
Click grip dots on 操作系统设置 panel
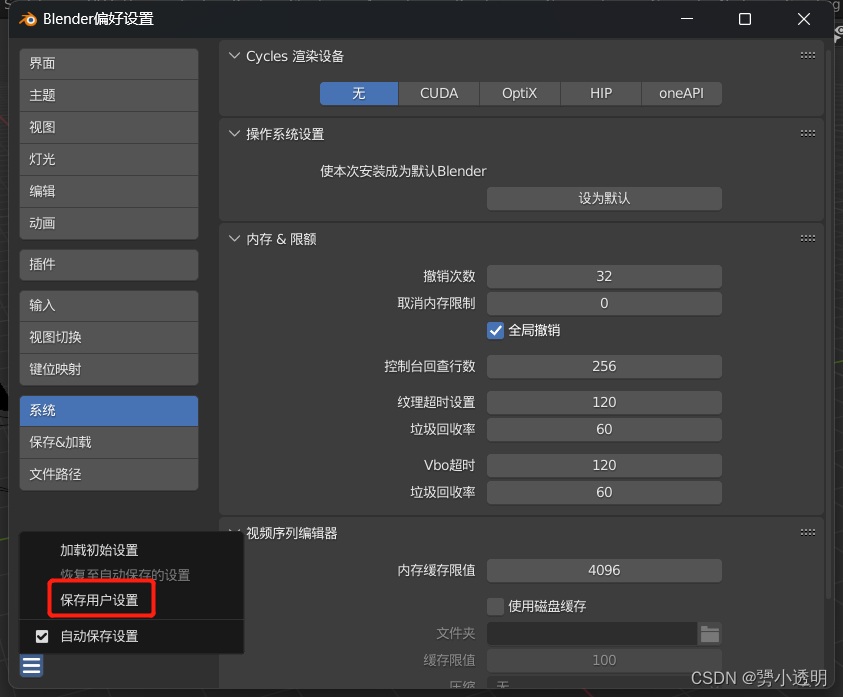coord(808,133)
